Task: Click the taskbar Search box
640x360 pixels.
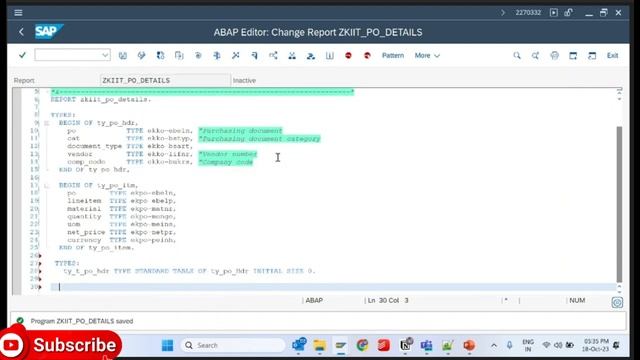Action: [233, 345]
